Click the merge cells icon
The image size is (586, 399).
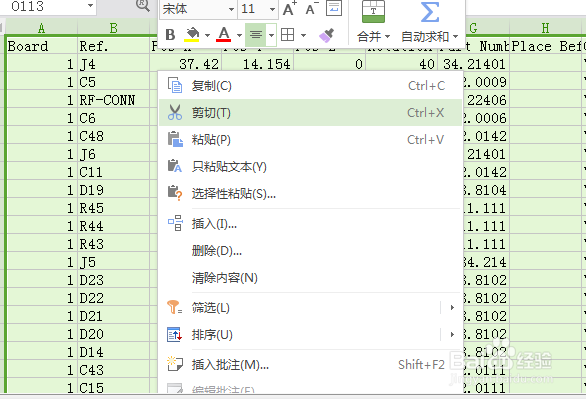click(373, 11)
